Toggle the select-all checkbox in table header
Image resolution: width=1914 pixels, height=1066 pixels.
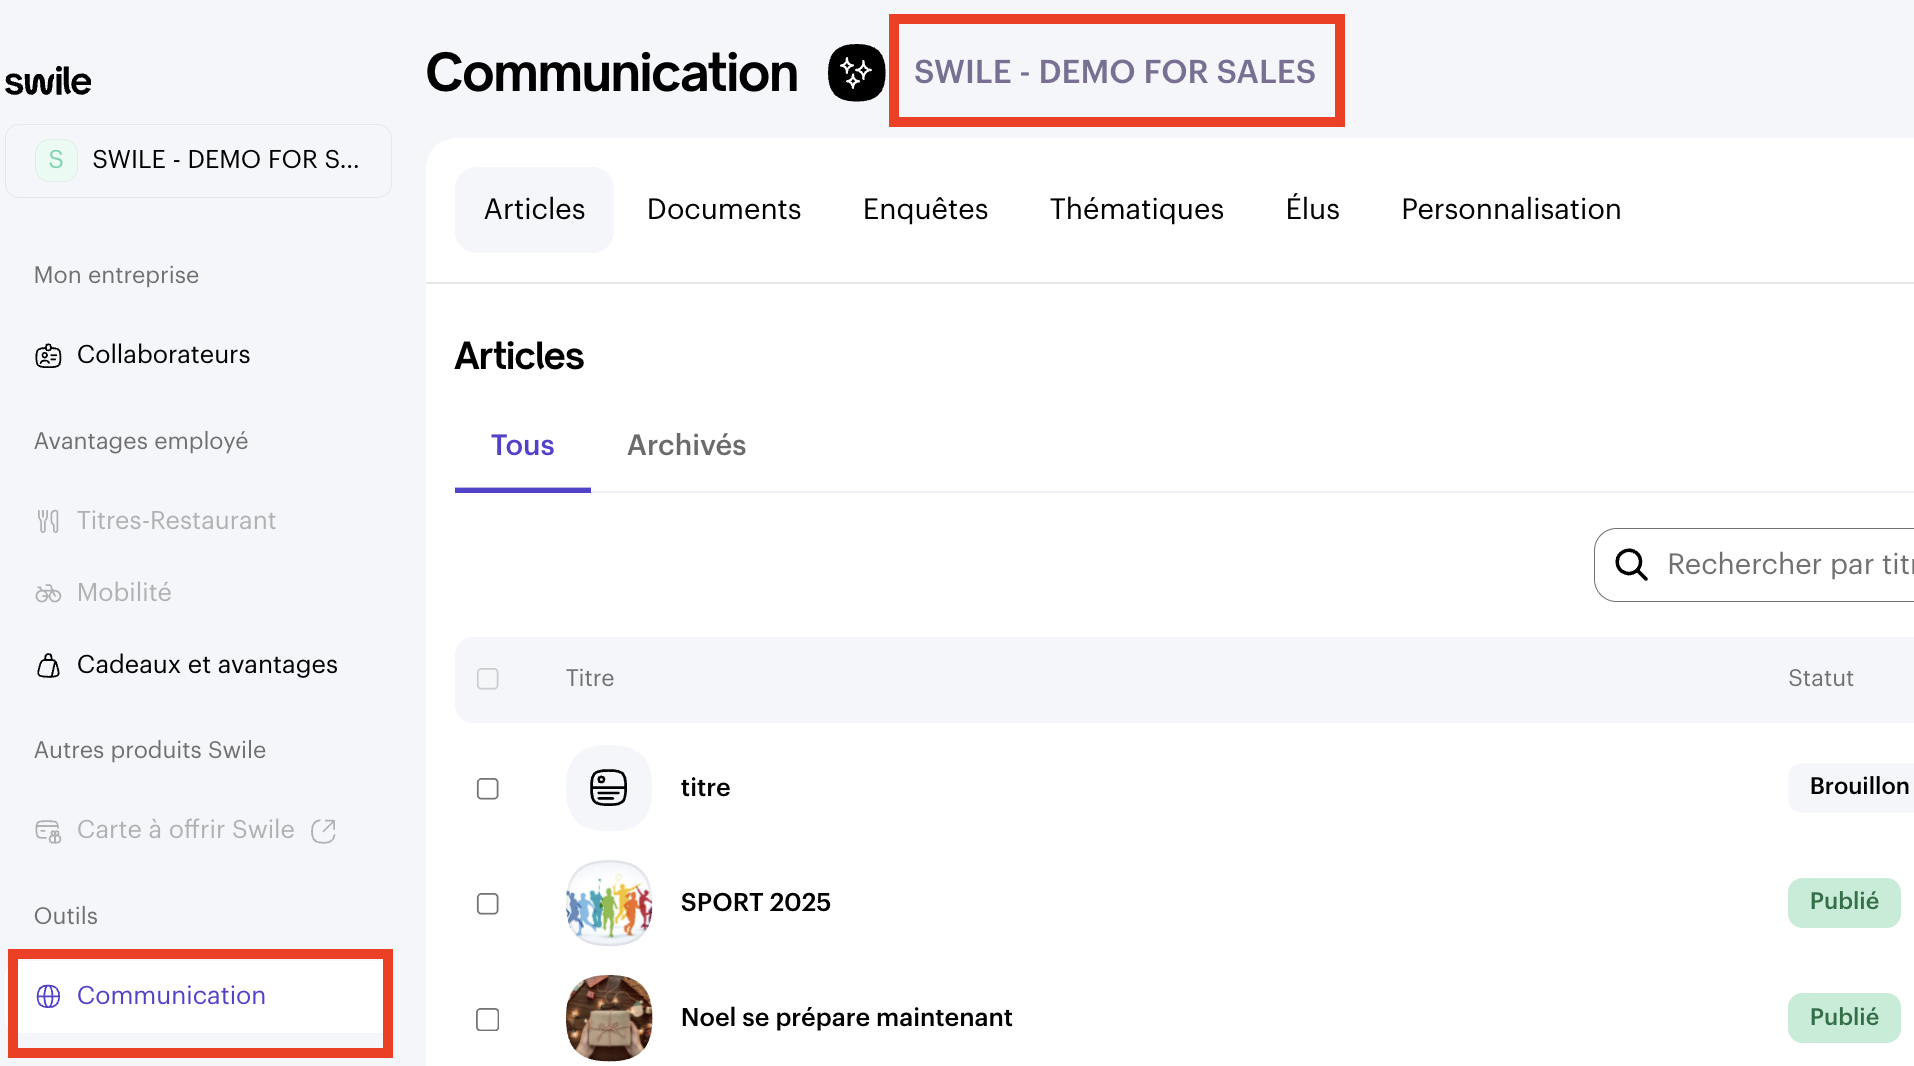(488, 679)
